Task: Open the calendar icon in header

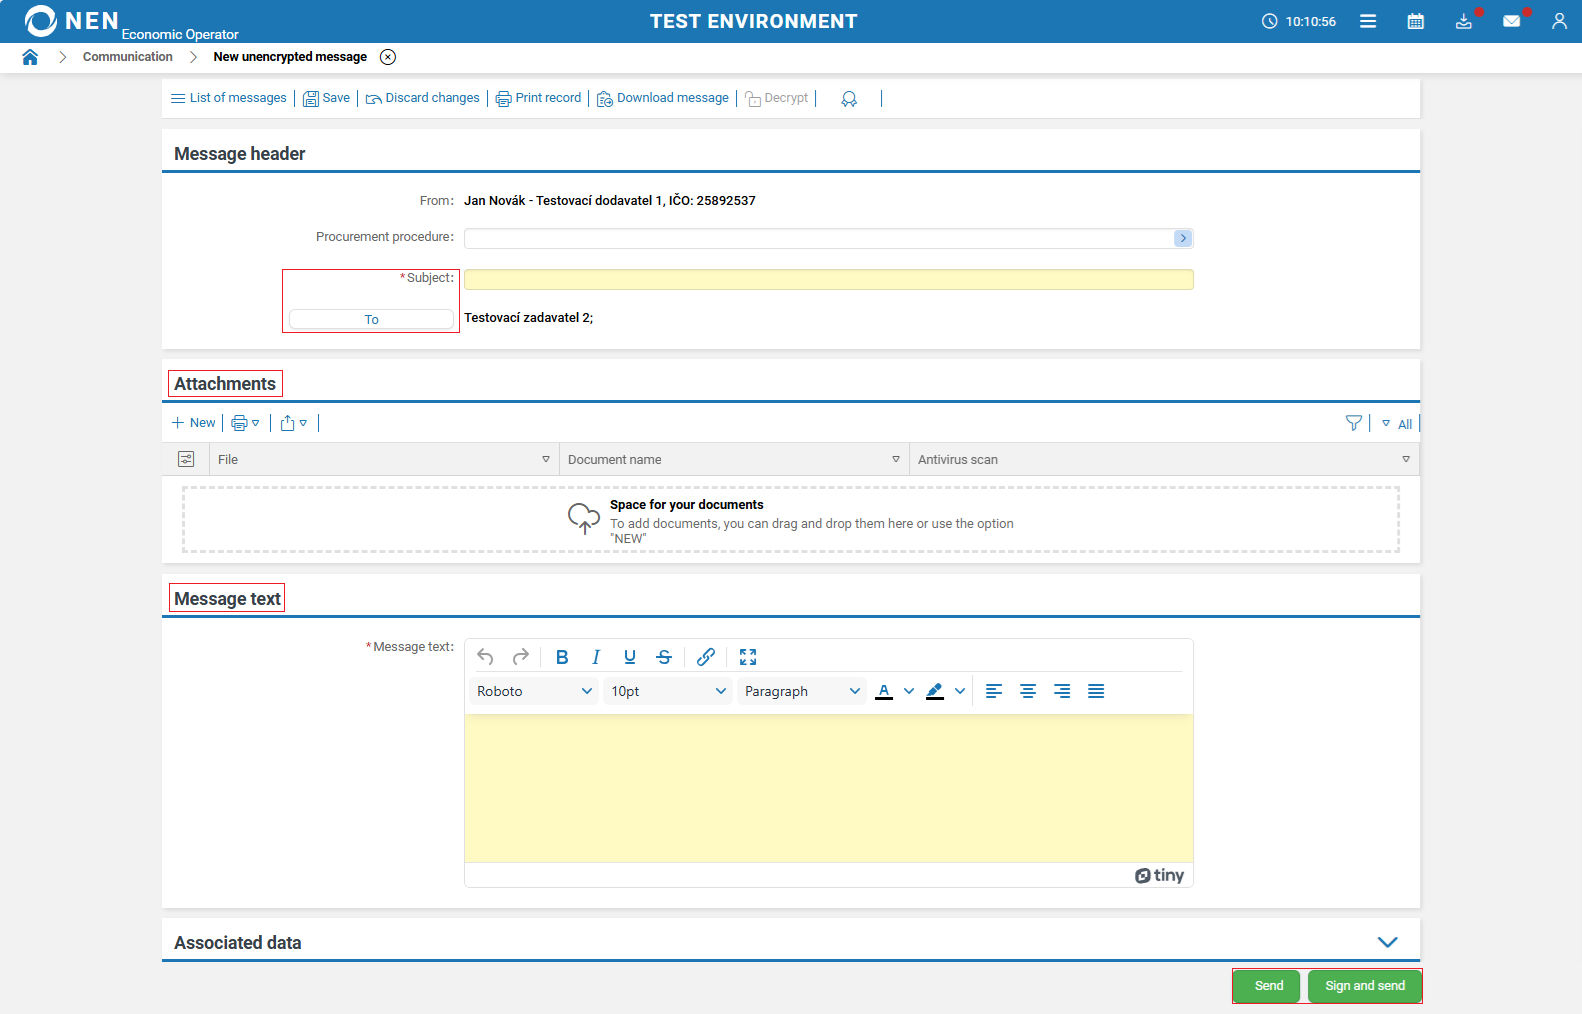Action: pos(1415,21)
